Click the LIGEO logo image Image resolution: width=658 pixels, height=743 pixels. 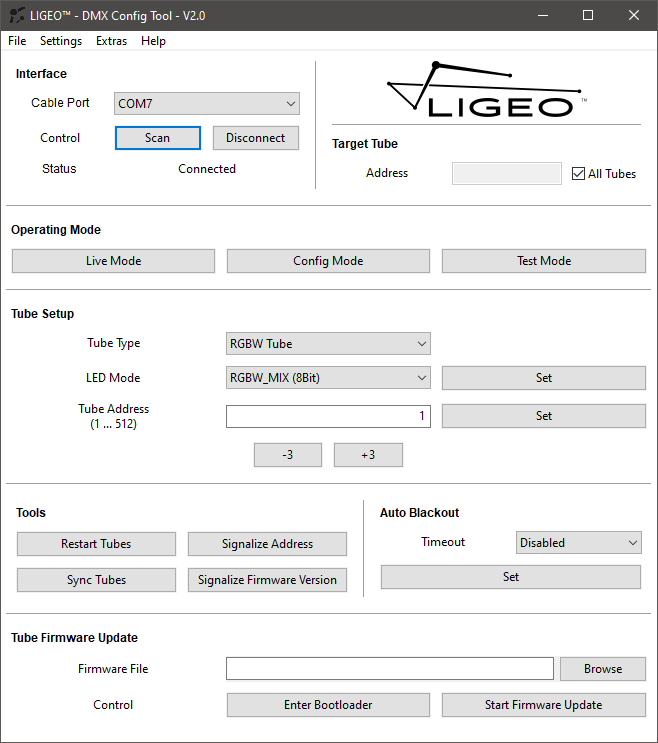pyautogui.click(x=486, y=90)
